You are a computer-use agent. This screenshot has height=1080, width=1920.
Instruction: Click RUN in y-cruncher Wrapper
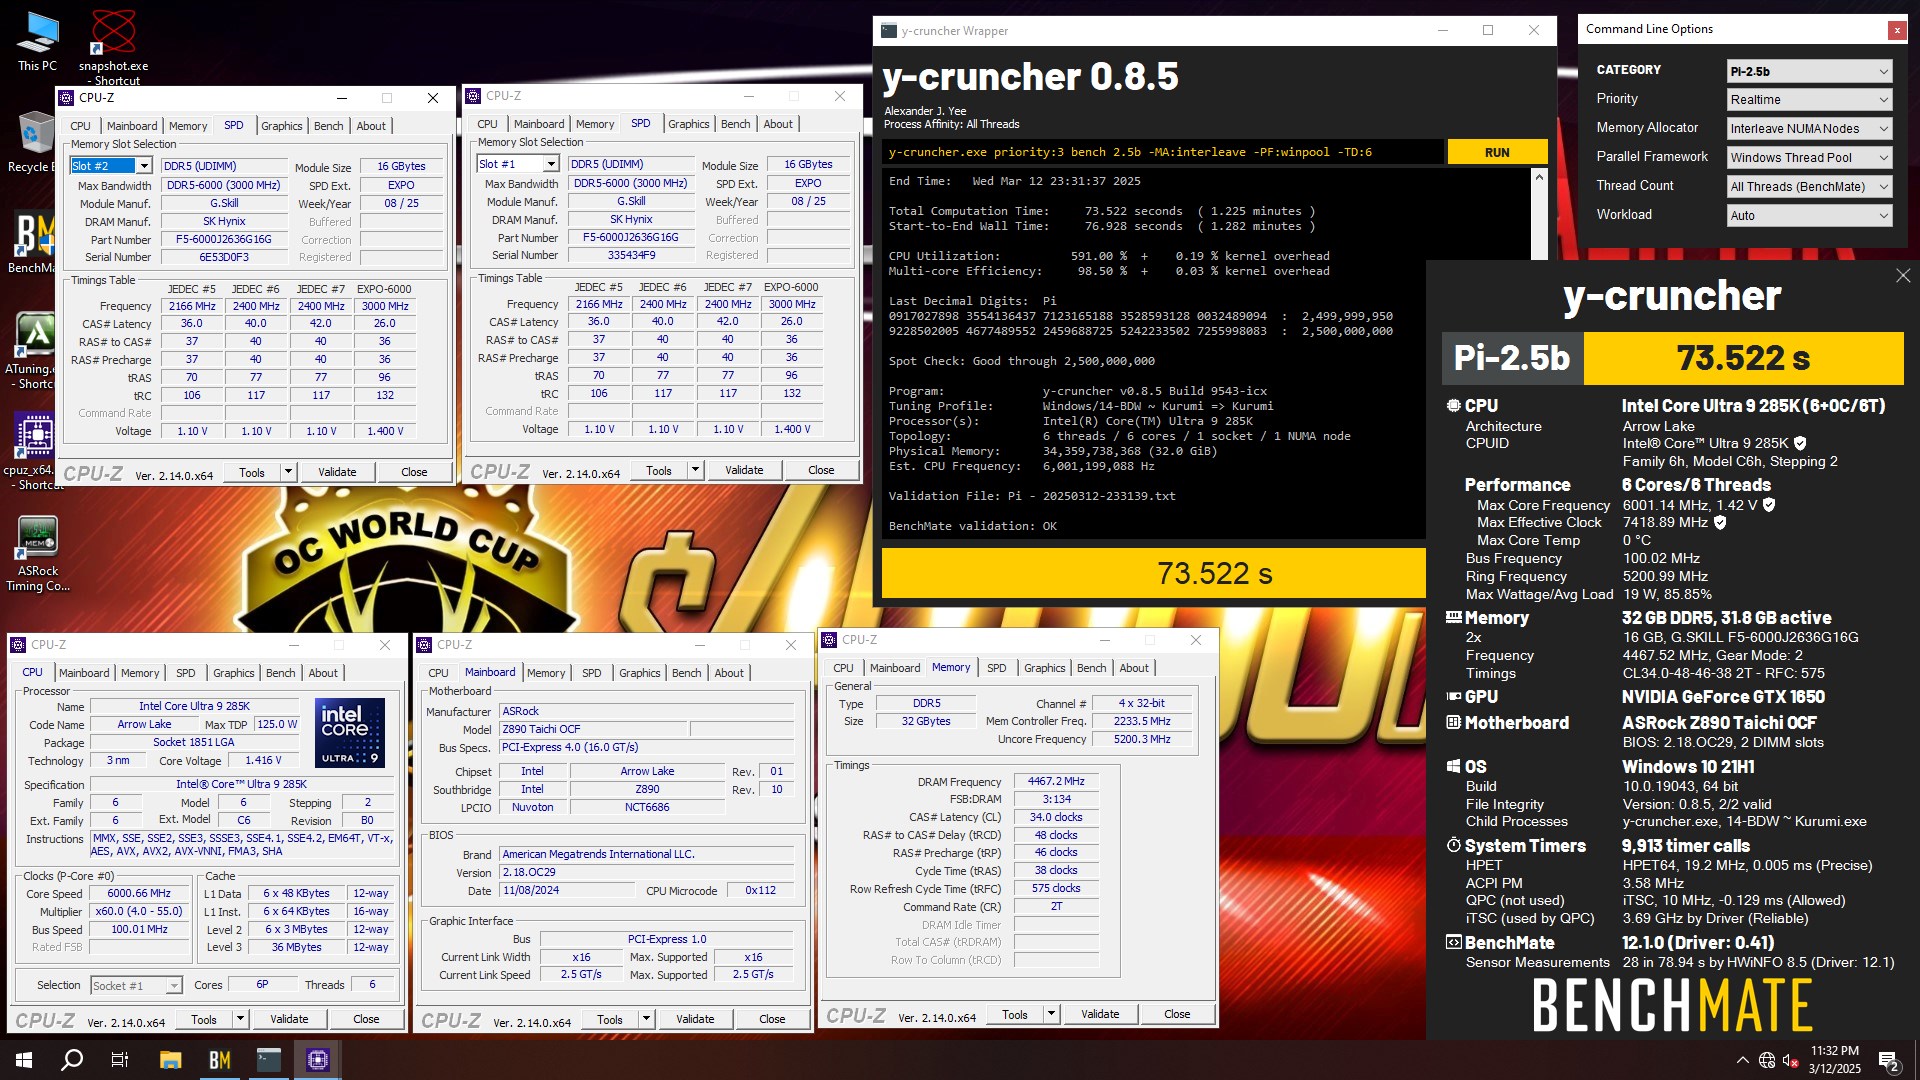point(1497,152)
